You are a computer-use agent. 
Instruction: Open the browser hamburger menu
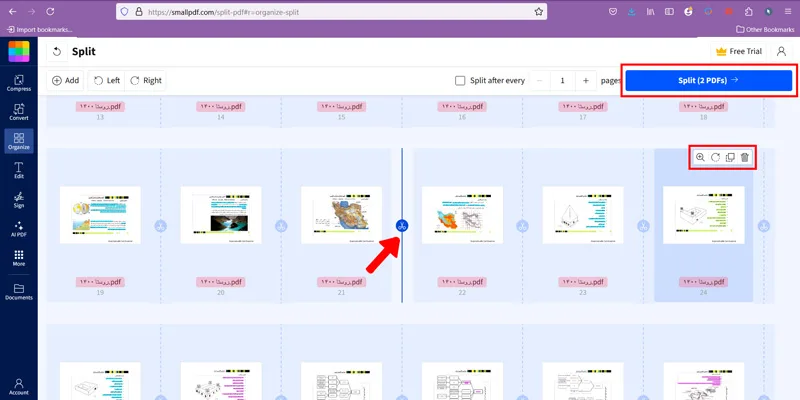pyautogui.click(x=788, y=11)
